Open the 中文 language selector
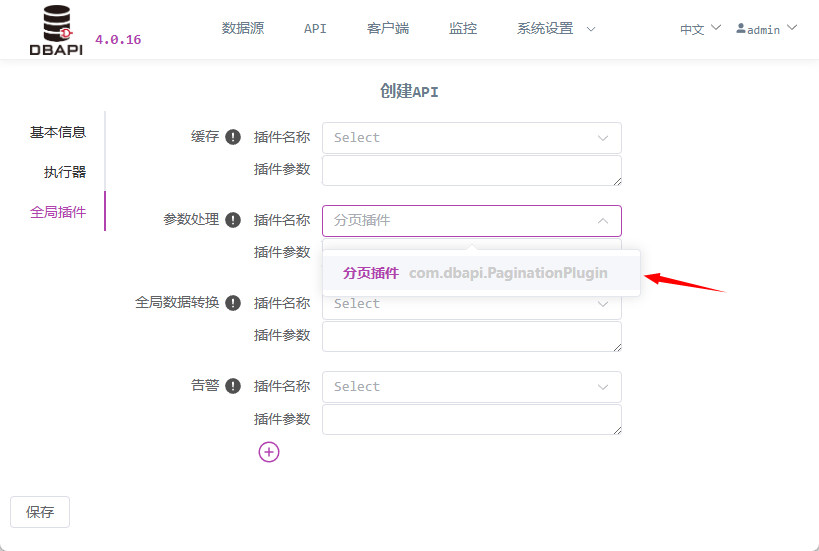Screen dimensions: 819x551 [x=700, y=29]
